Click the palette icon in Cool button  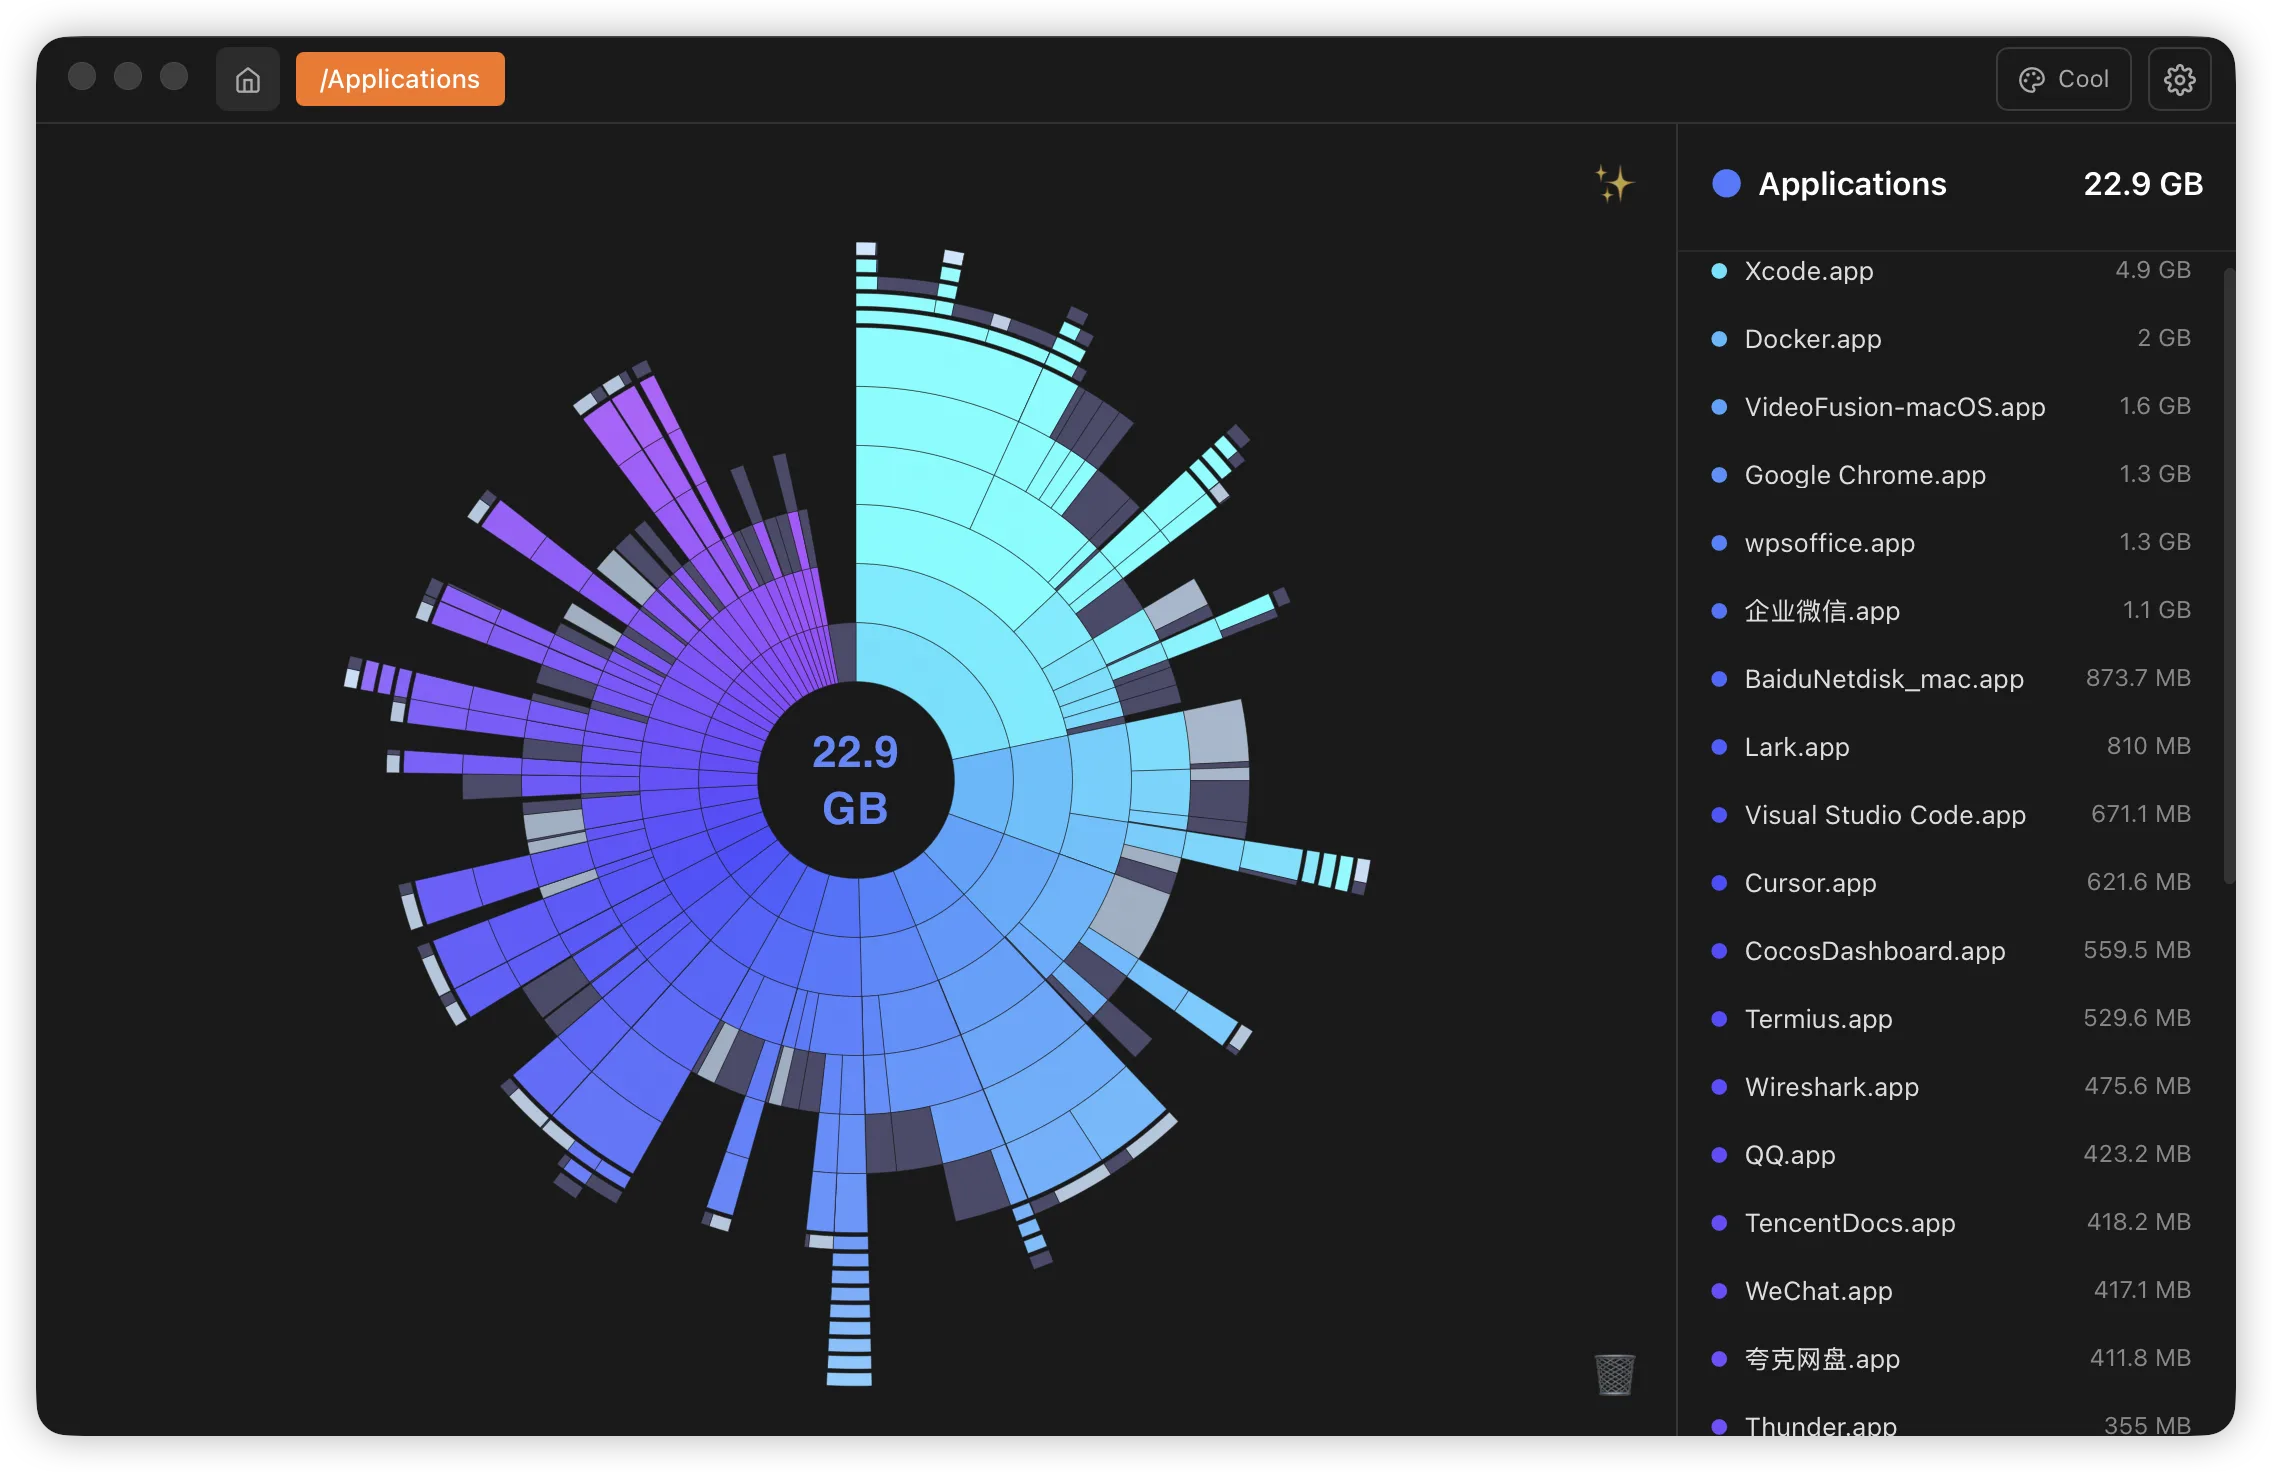pos(2031,80)
